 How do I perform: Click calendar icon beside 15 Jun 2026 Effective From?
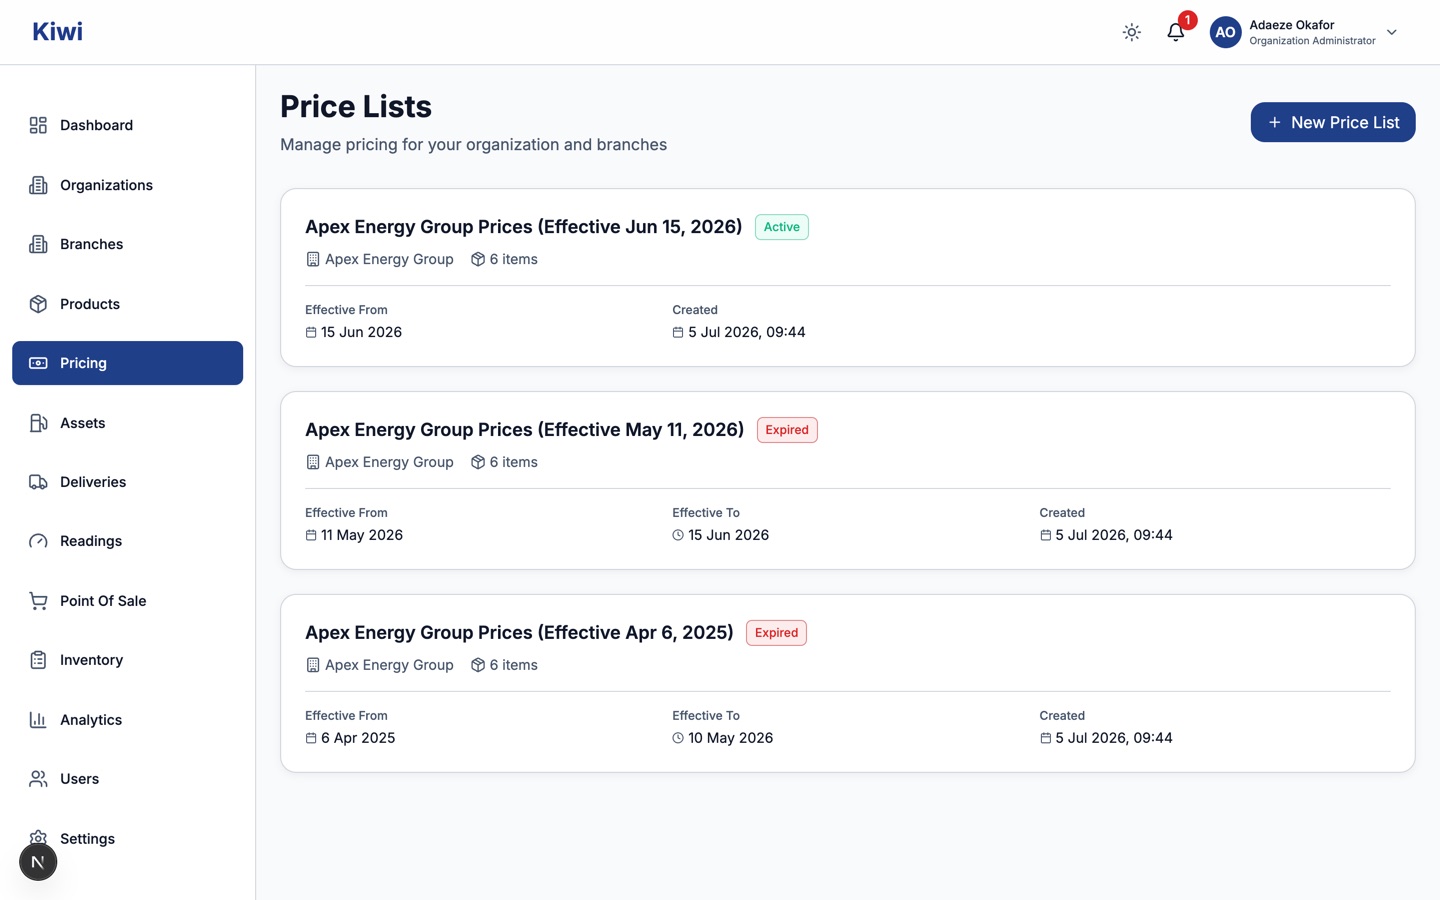(311, 332)
